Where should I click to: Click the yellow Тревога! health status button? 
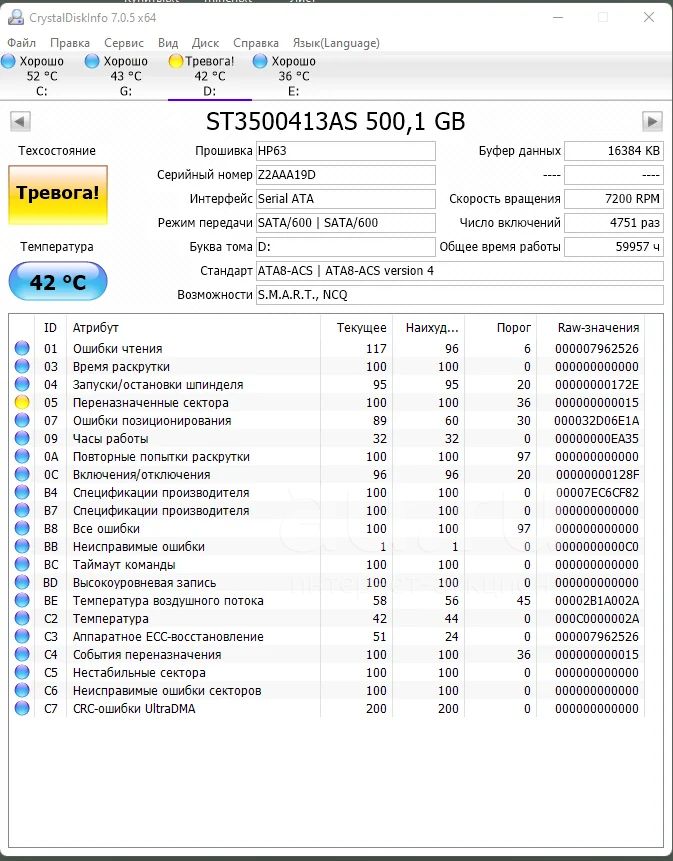[x=58, y=195]
